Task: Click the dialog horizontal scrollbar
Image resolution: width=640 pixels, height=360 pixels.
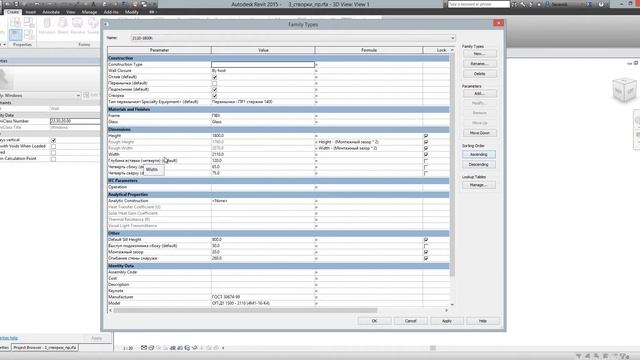Action: click(x=245, y=310)
